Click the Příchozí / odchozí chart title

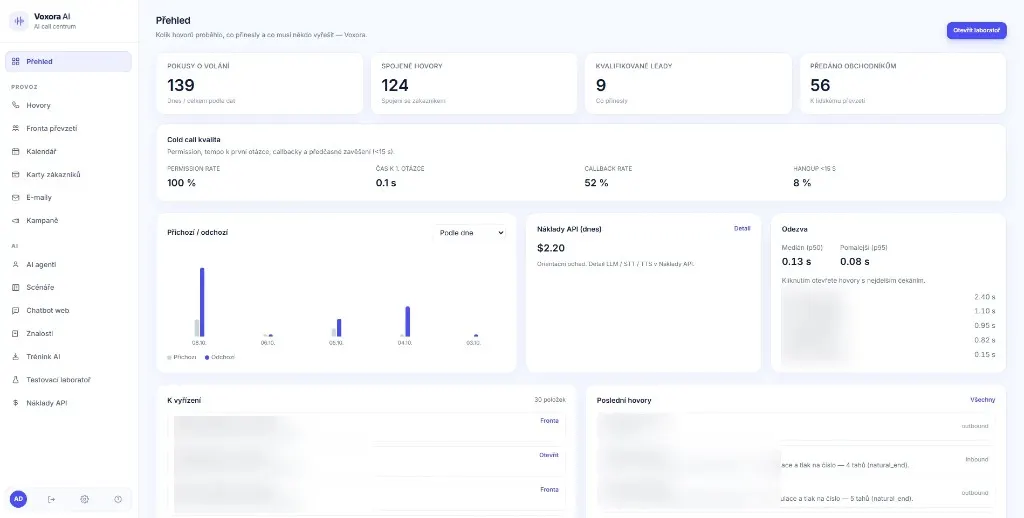pos(198,233)
